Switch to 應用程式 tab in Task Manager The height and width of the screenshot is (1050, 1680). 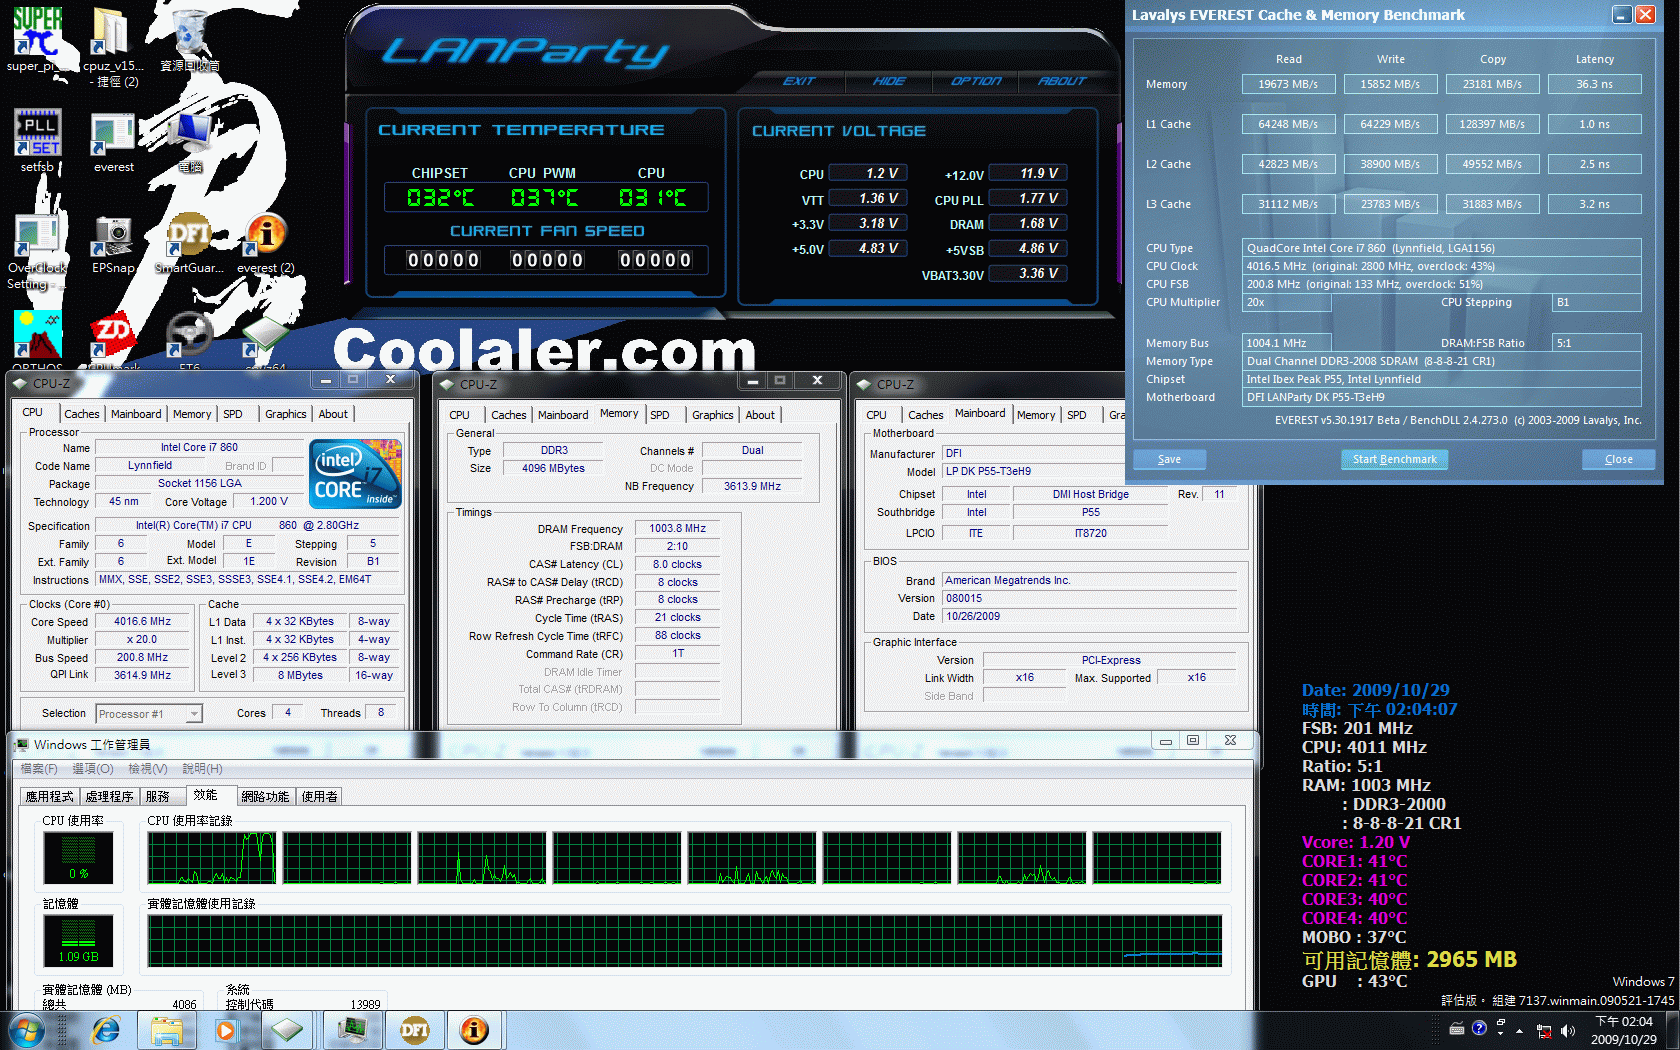coord(50,797)
